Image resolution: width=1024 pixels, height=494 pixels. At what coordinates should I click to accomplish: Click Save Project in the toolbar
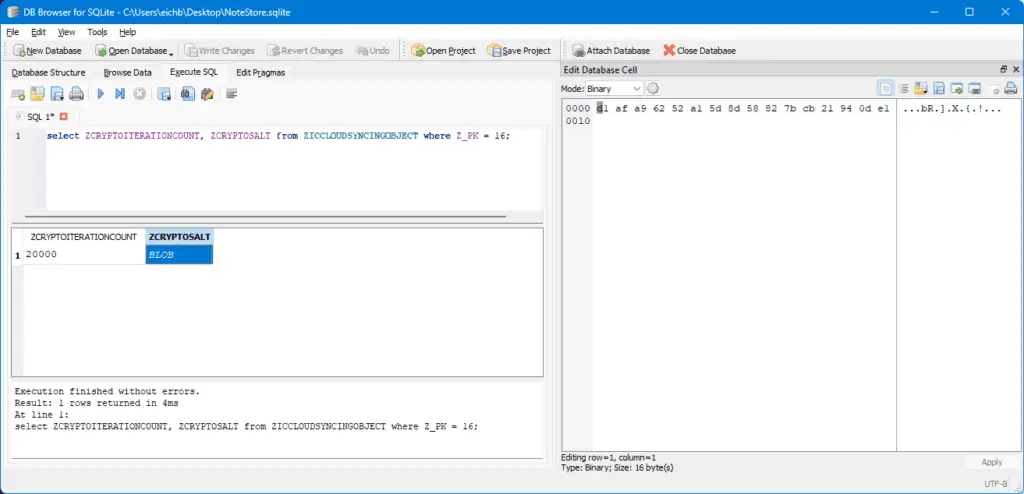click(519, 50)
